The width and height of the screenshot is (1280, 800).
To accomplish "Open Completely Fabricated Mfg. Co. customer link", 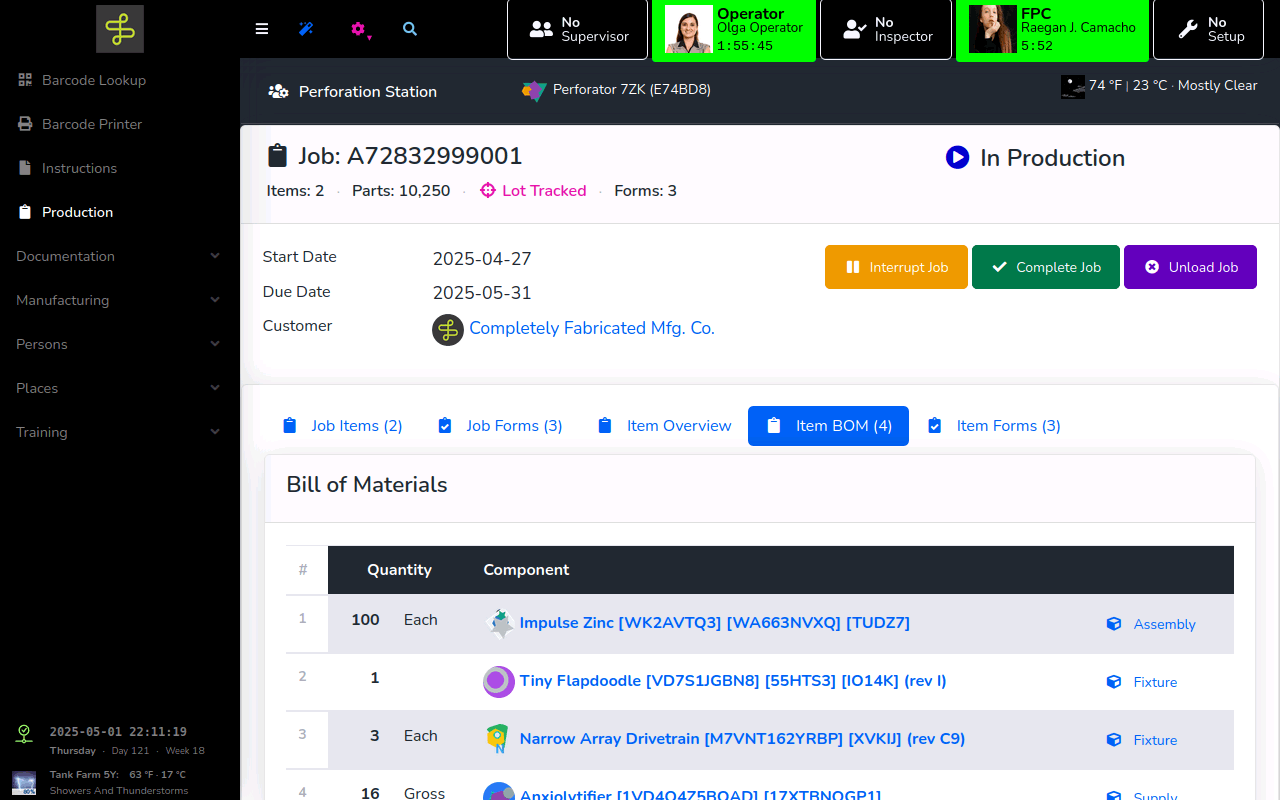I will click(592, 328).
